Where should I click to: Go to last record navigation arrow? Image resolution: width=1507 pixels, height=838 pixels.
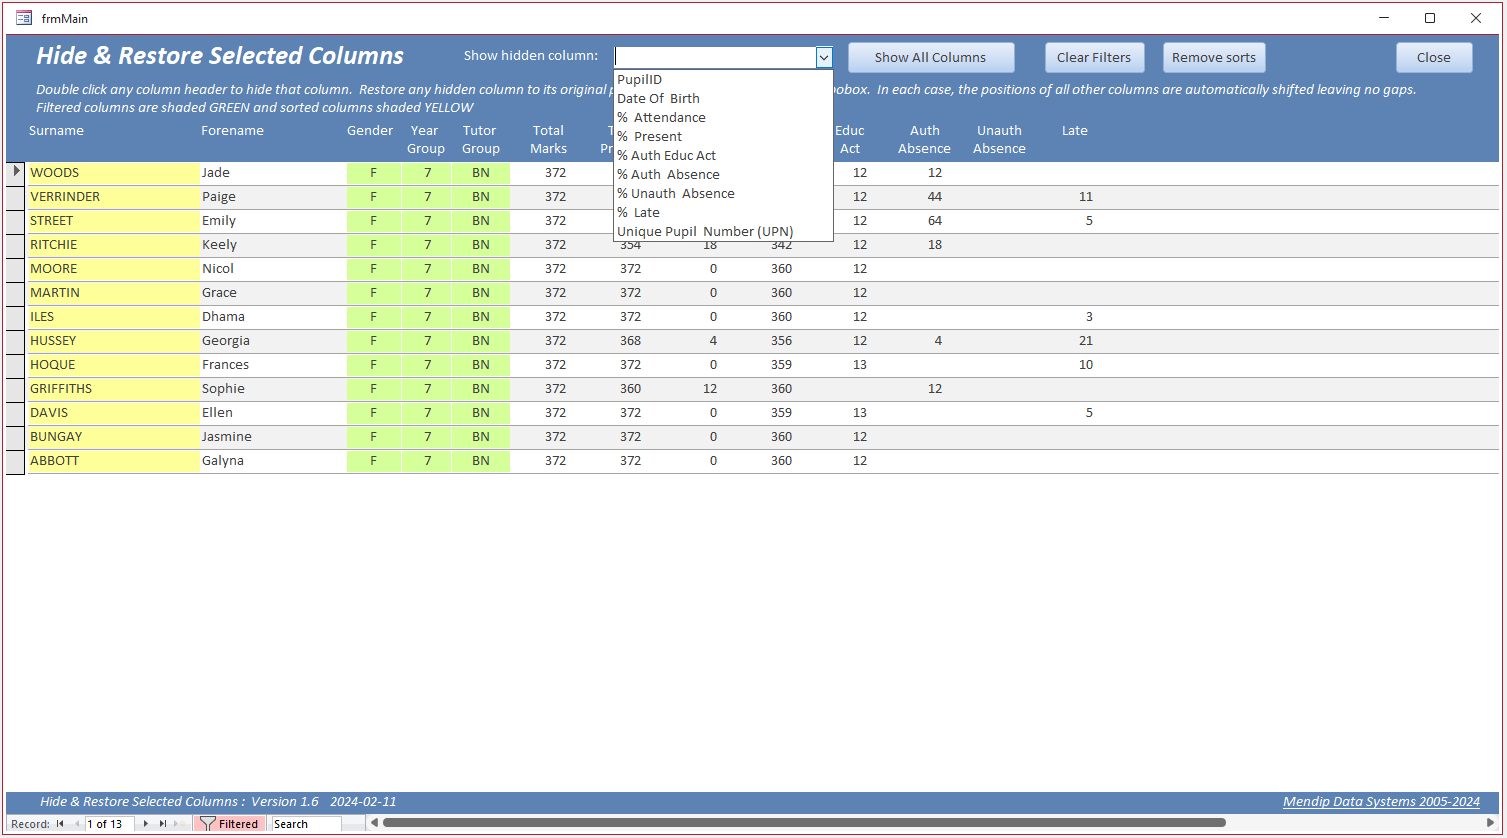click(x=163, y=824)
